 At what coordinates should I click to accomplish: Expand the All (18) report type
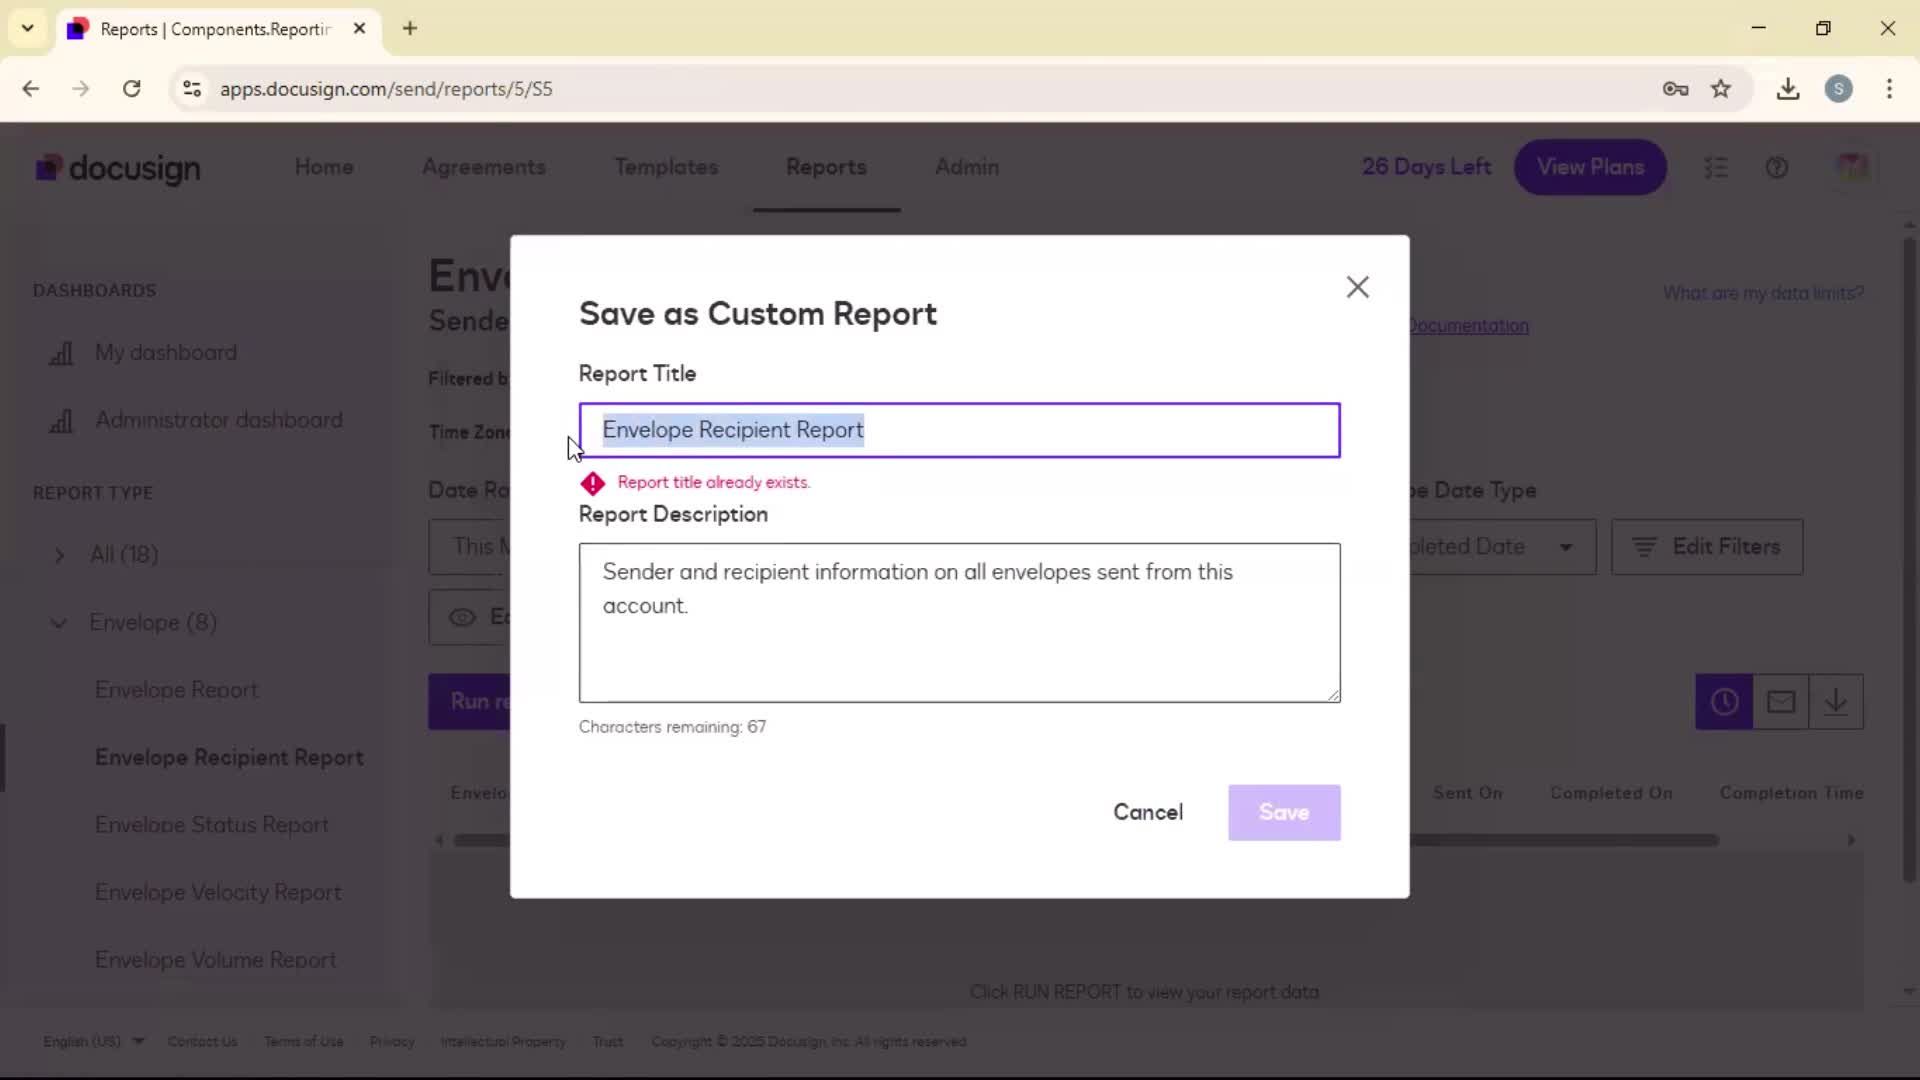(x=124, y=554)
